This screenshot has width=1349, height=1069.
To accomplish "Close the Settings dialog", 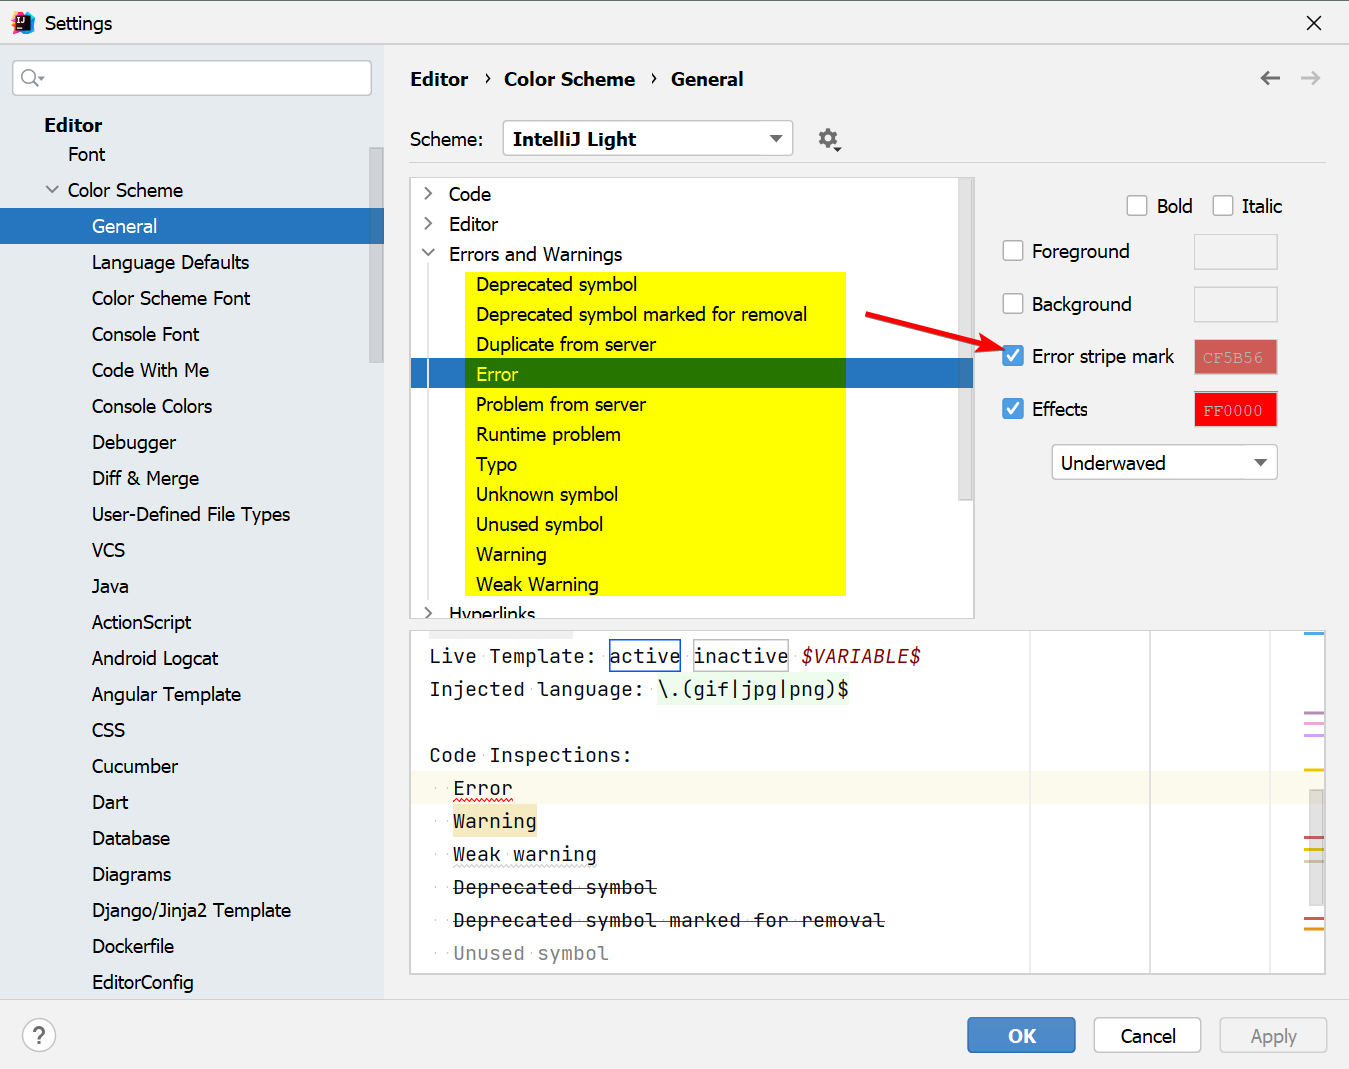I will (x=1314, y=22).
